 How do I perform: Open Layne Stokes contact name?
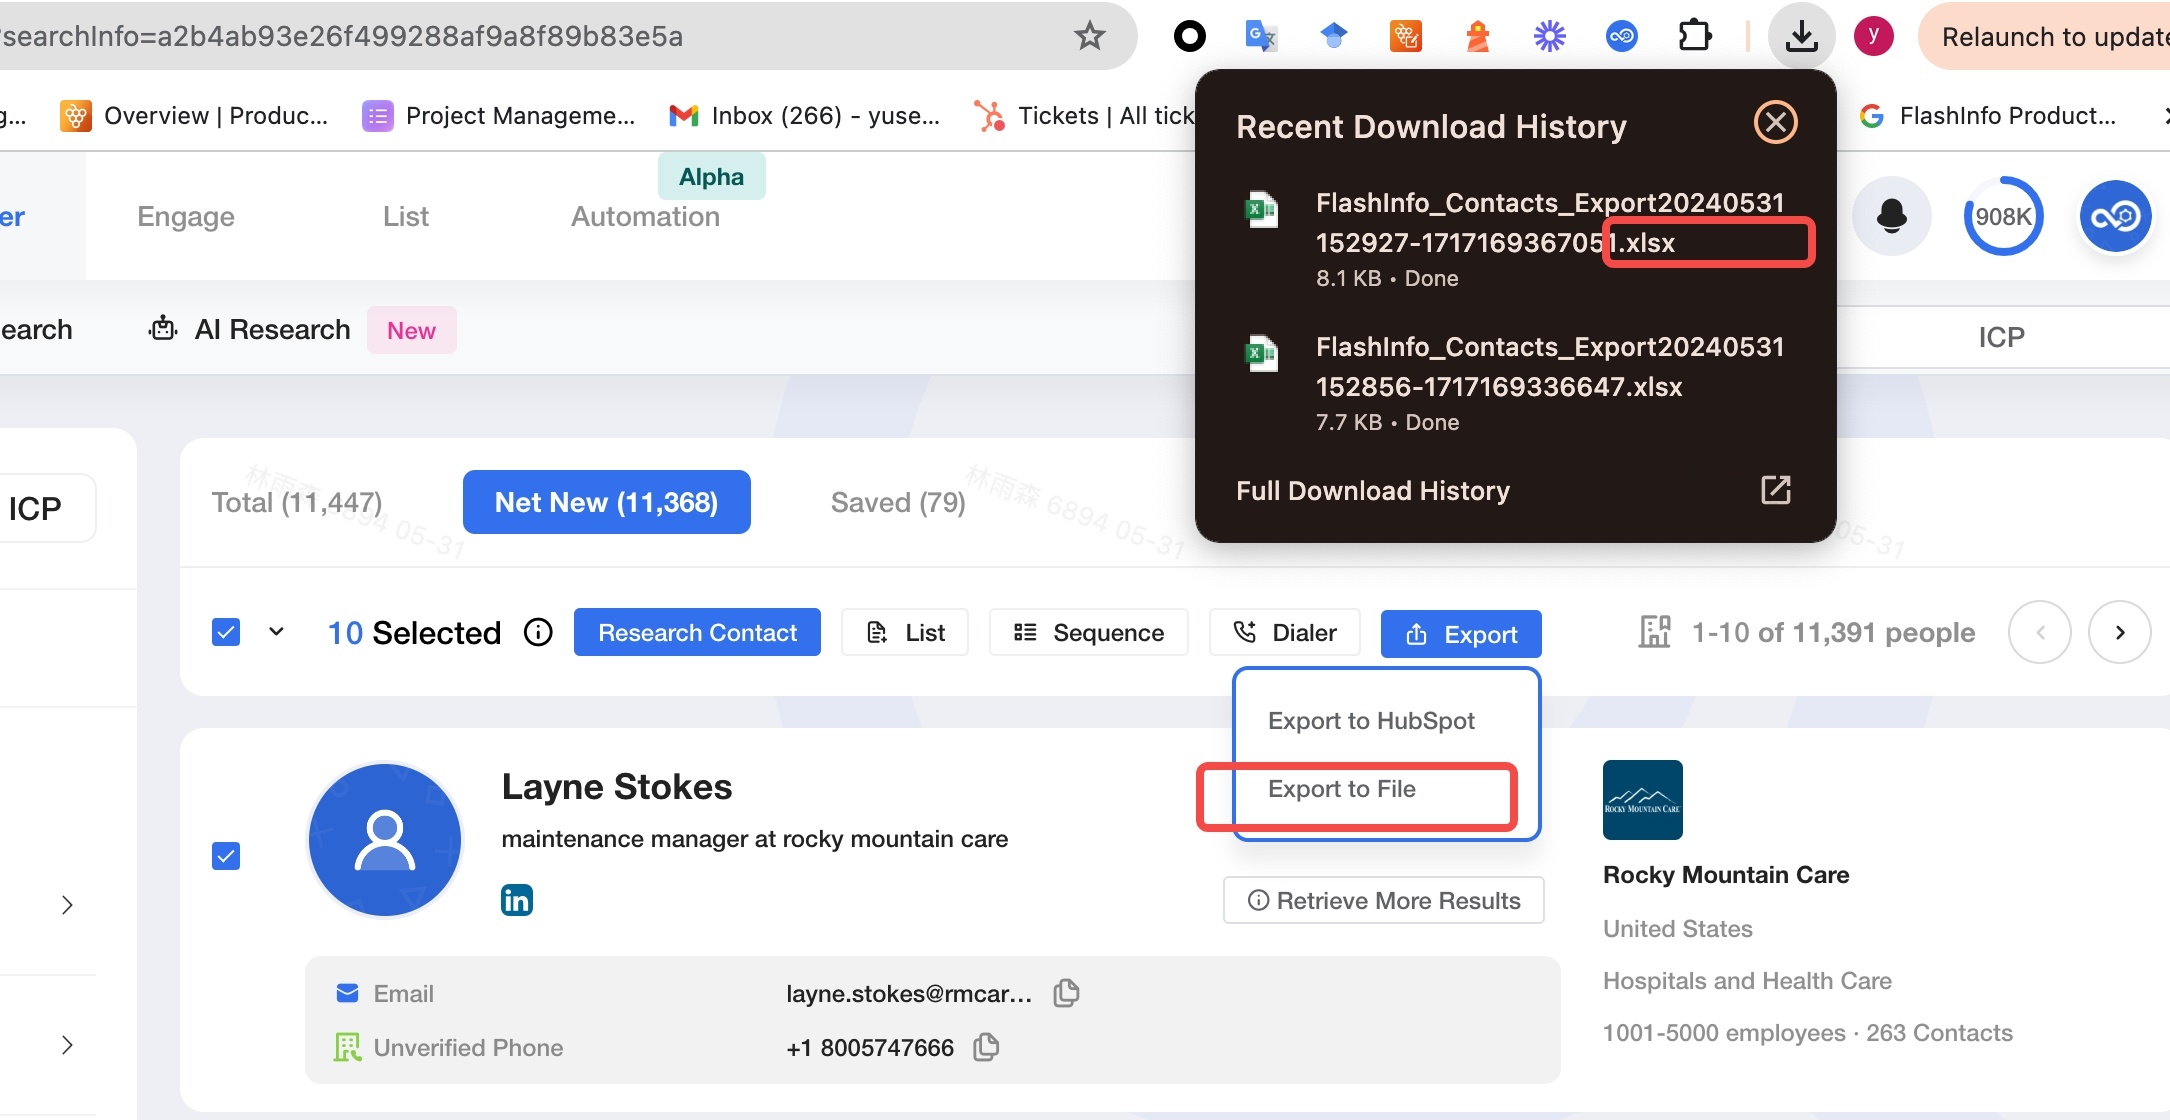pos(617,787)
